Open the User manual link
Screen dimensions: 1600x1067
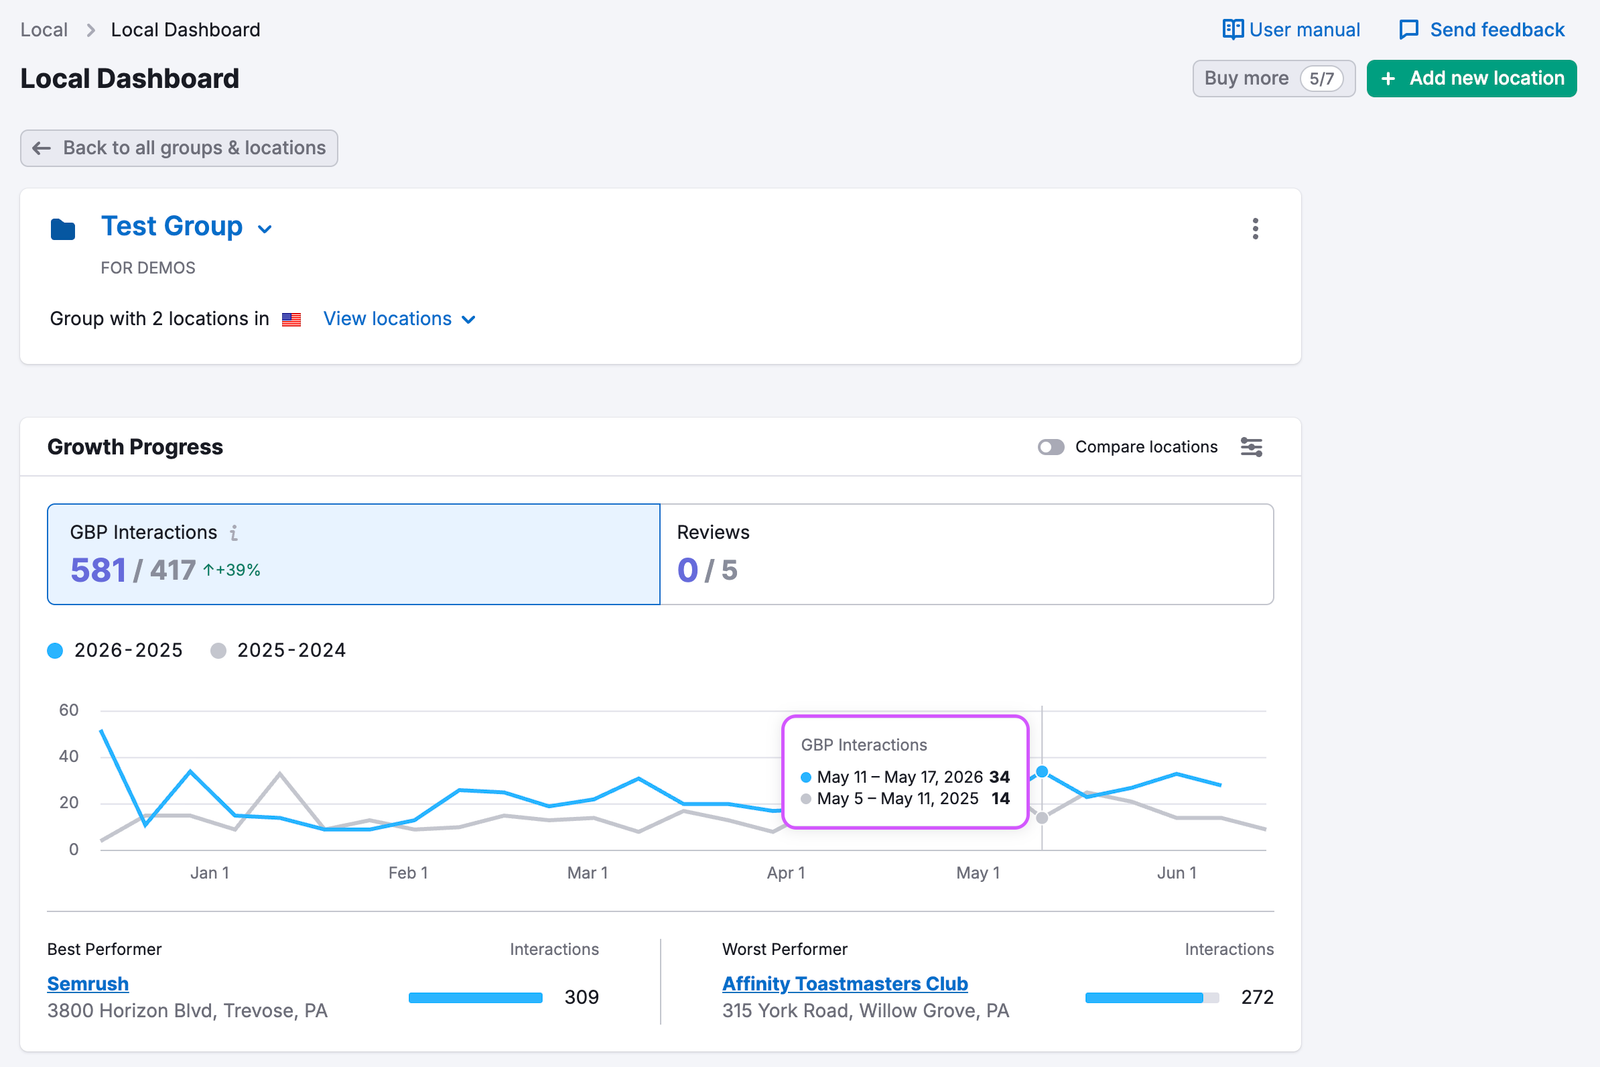1291,30
